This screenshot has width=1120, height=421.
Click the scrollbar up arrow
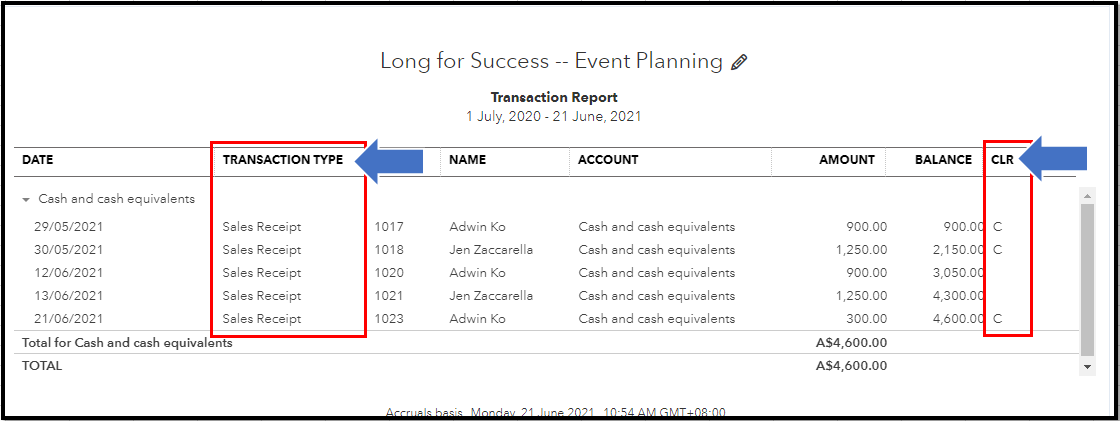[1088, 195]
